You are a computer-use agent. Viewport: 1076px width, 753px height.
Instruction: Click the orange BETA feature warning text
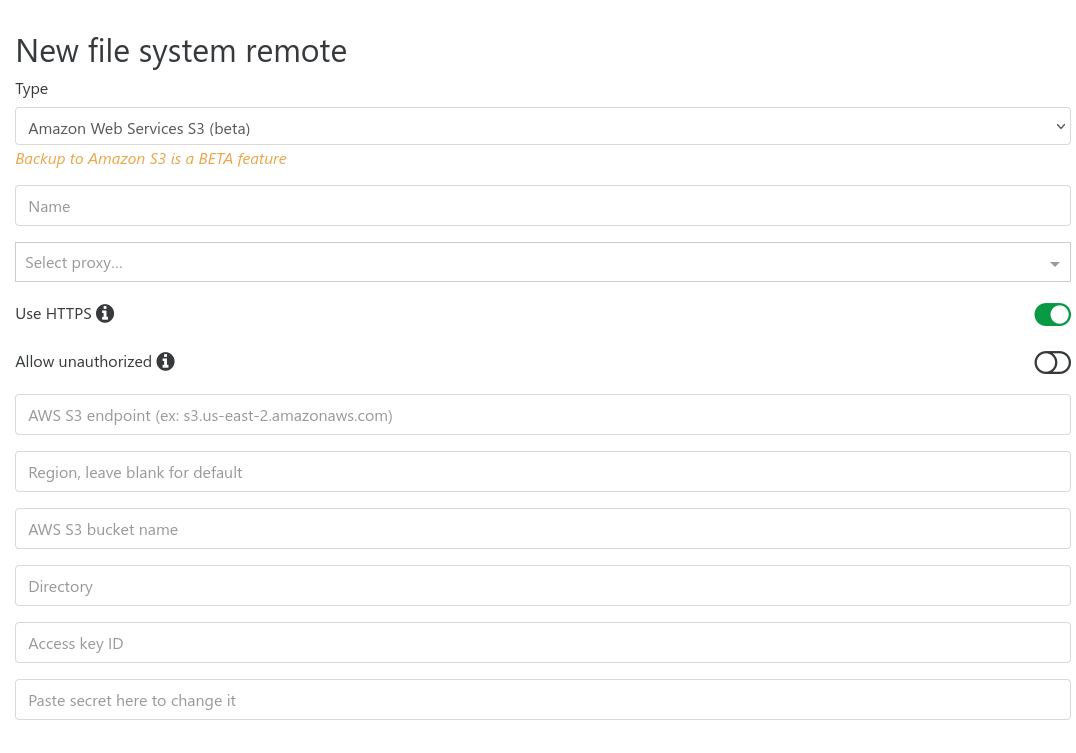pos(151,159)
